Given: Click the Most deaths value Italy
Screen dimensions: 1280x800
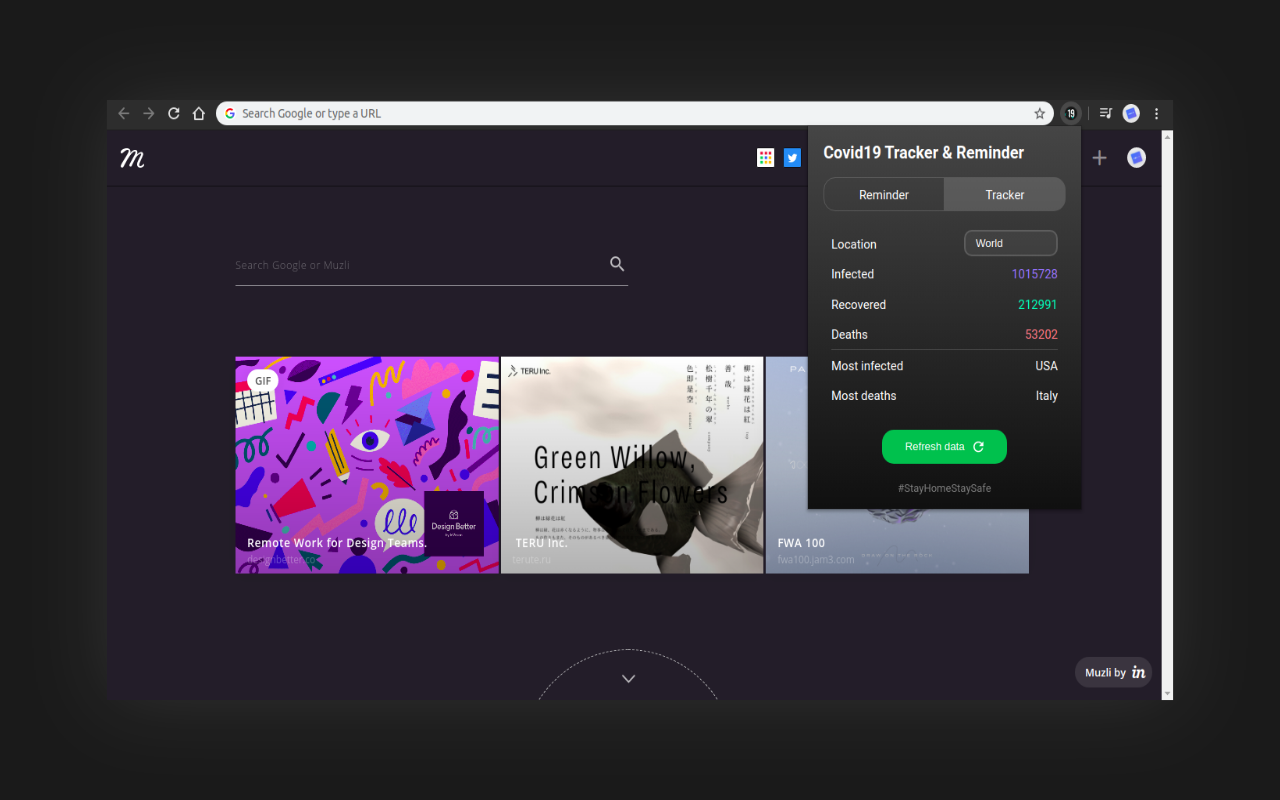Looking at the screenshot, I should click(x=1047, y=396).
